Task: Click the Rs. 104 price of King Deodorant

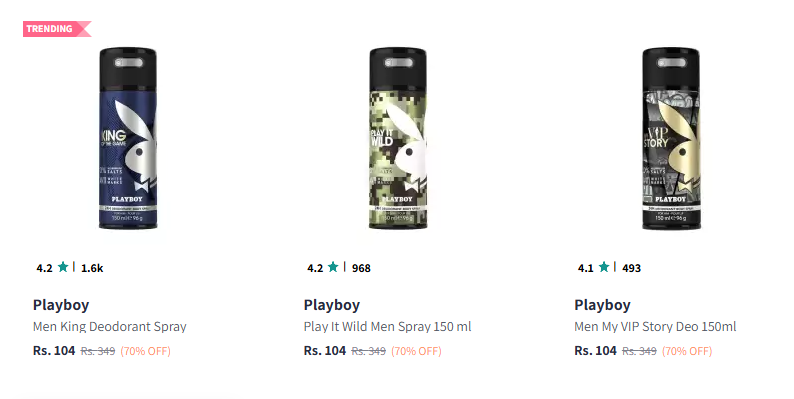Action: coord(54,351)
